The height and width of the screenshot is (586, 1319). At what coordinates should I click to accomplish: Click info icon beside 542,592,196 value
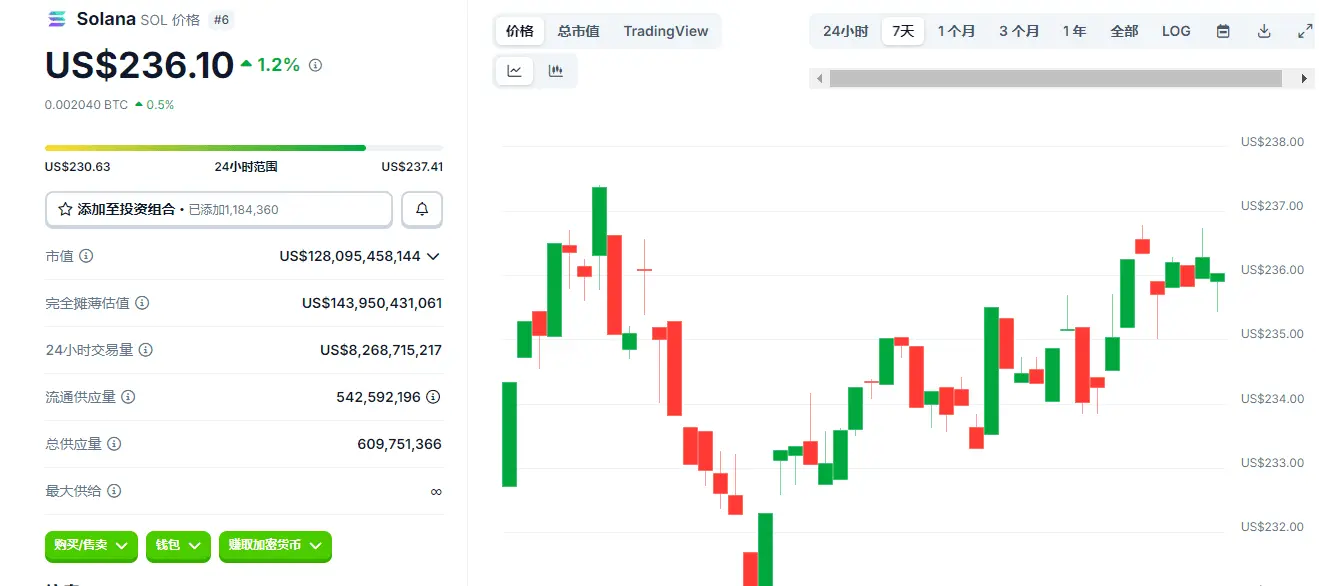[433, 397]
